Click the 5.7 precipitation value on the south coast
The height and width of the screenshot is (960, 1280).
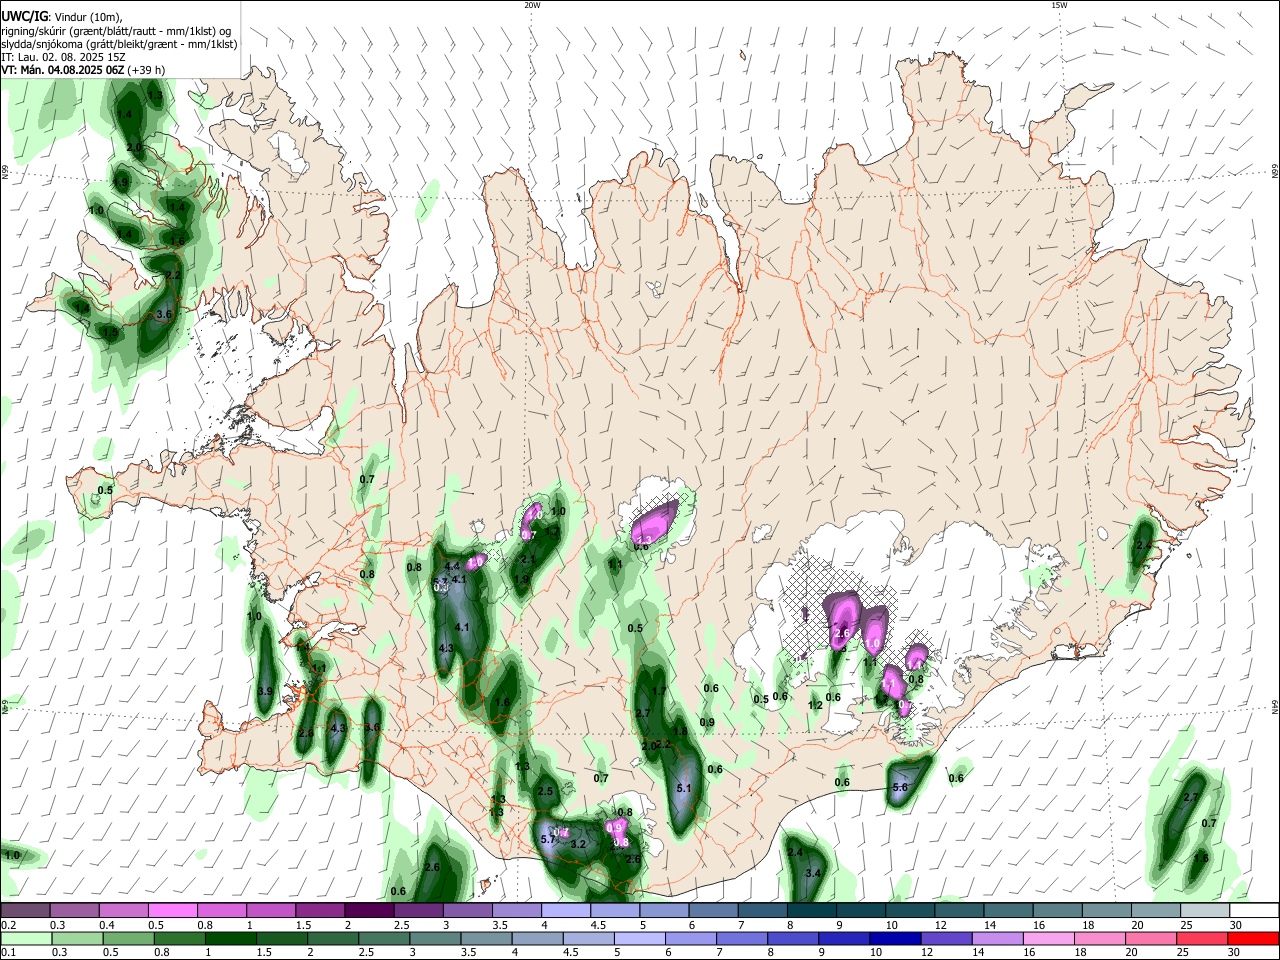pos(548,839)
